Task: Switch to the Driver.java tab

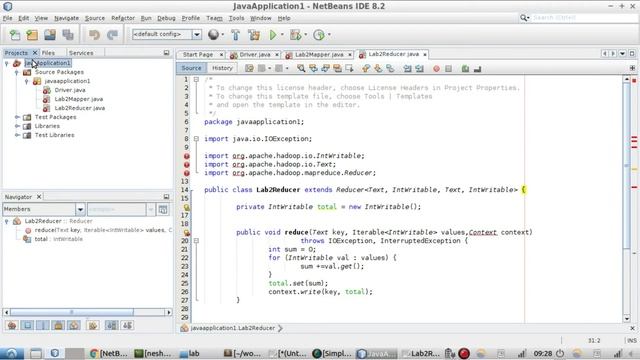Action: (x=255, y=54)
